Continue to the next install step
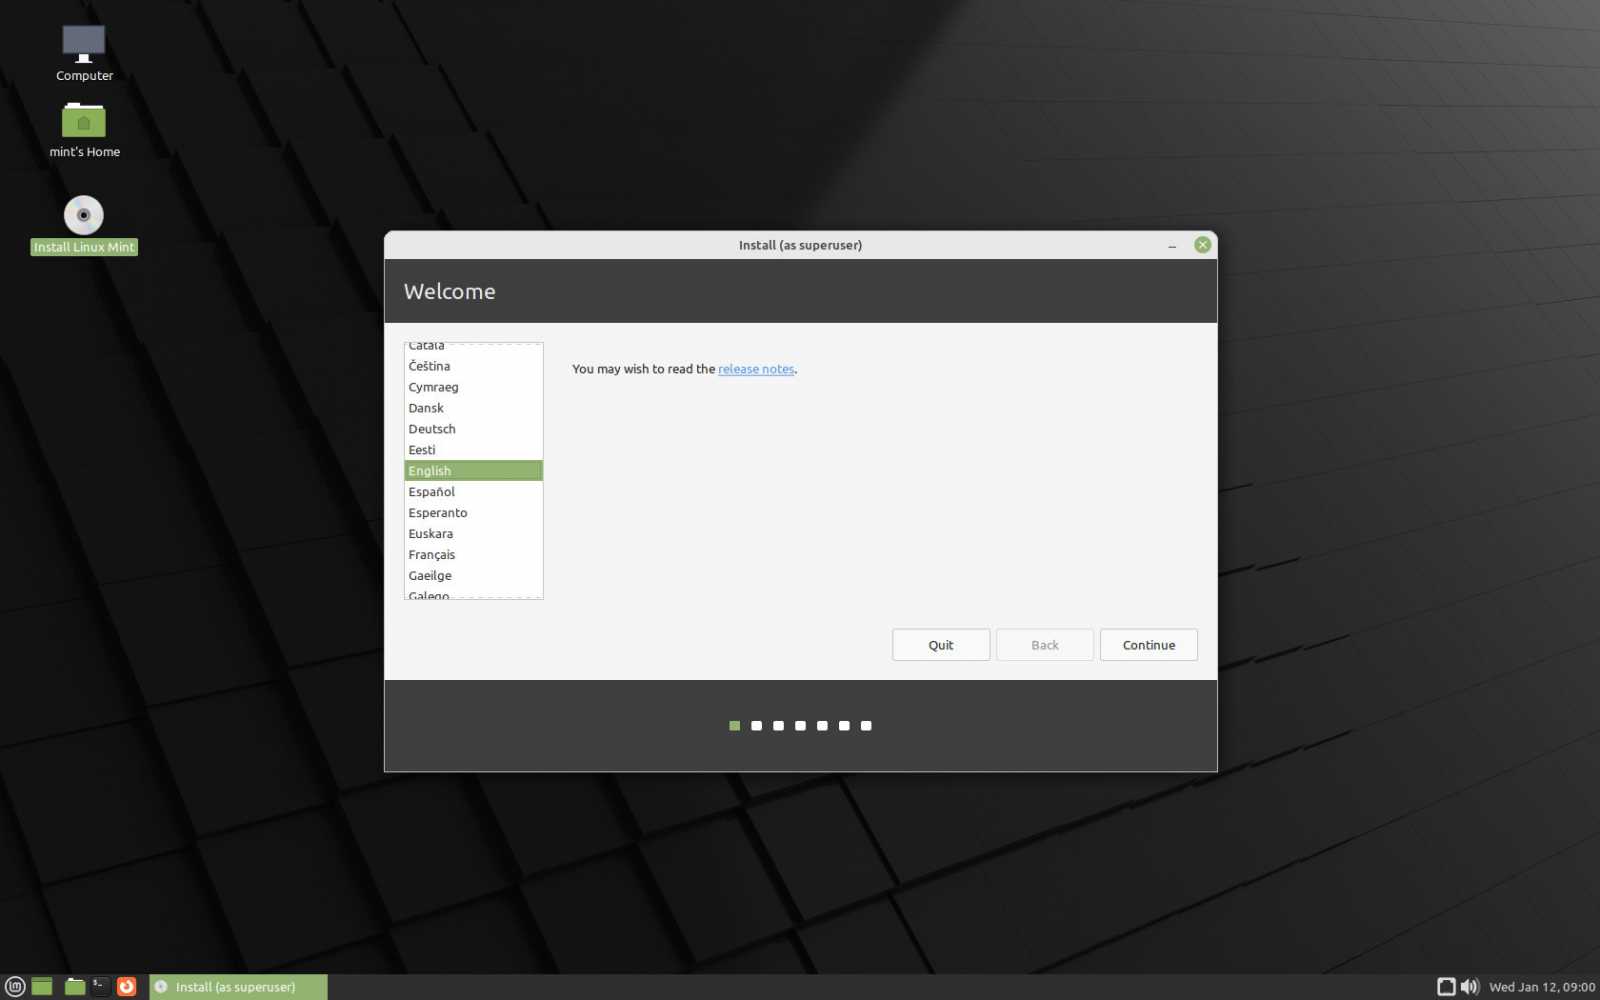The image size is (1600, 1000). pyautogui.click(x=1149, y=645)
